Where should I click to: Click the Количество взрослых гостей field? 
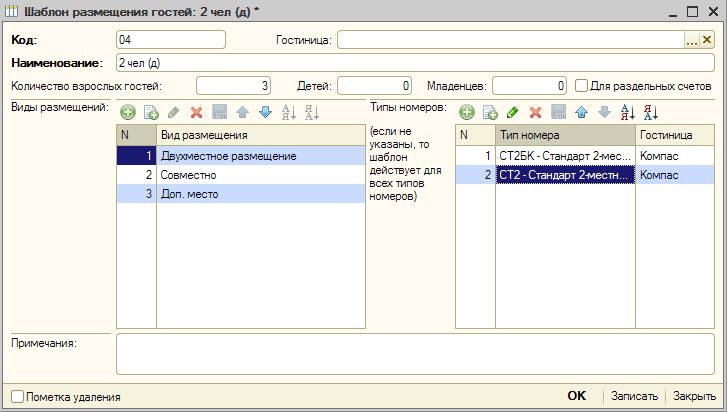[233, 86]
